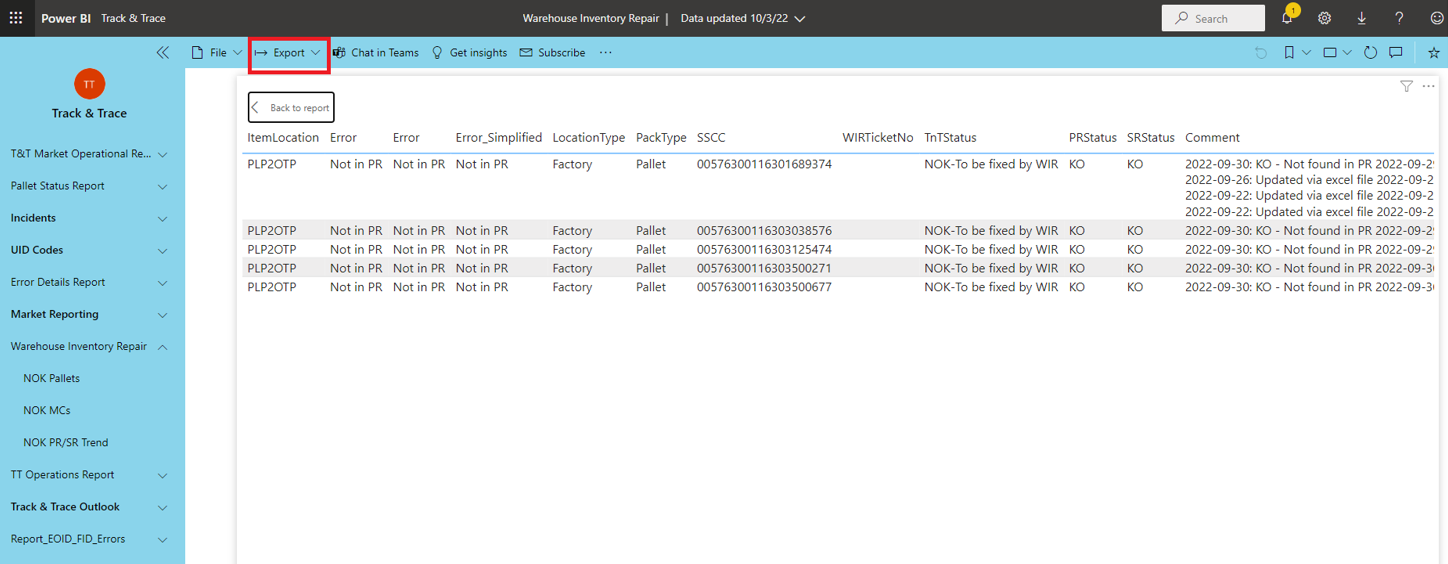
Task: Select SSCC cell 00576300116301689374
Action: pos(764,164)
